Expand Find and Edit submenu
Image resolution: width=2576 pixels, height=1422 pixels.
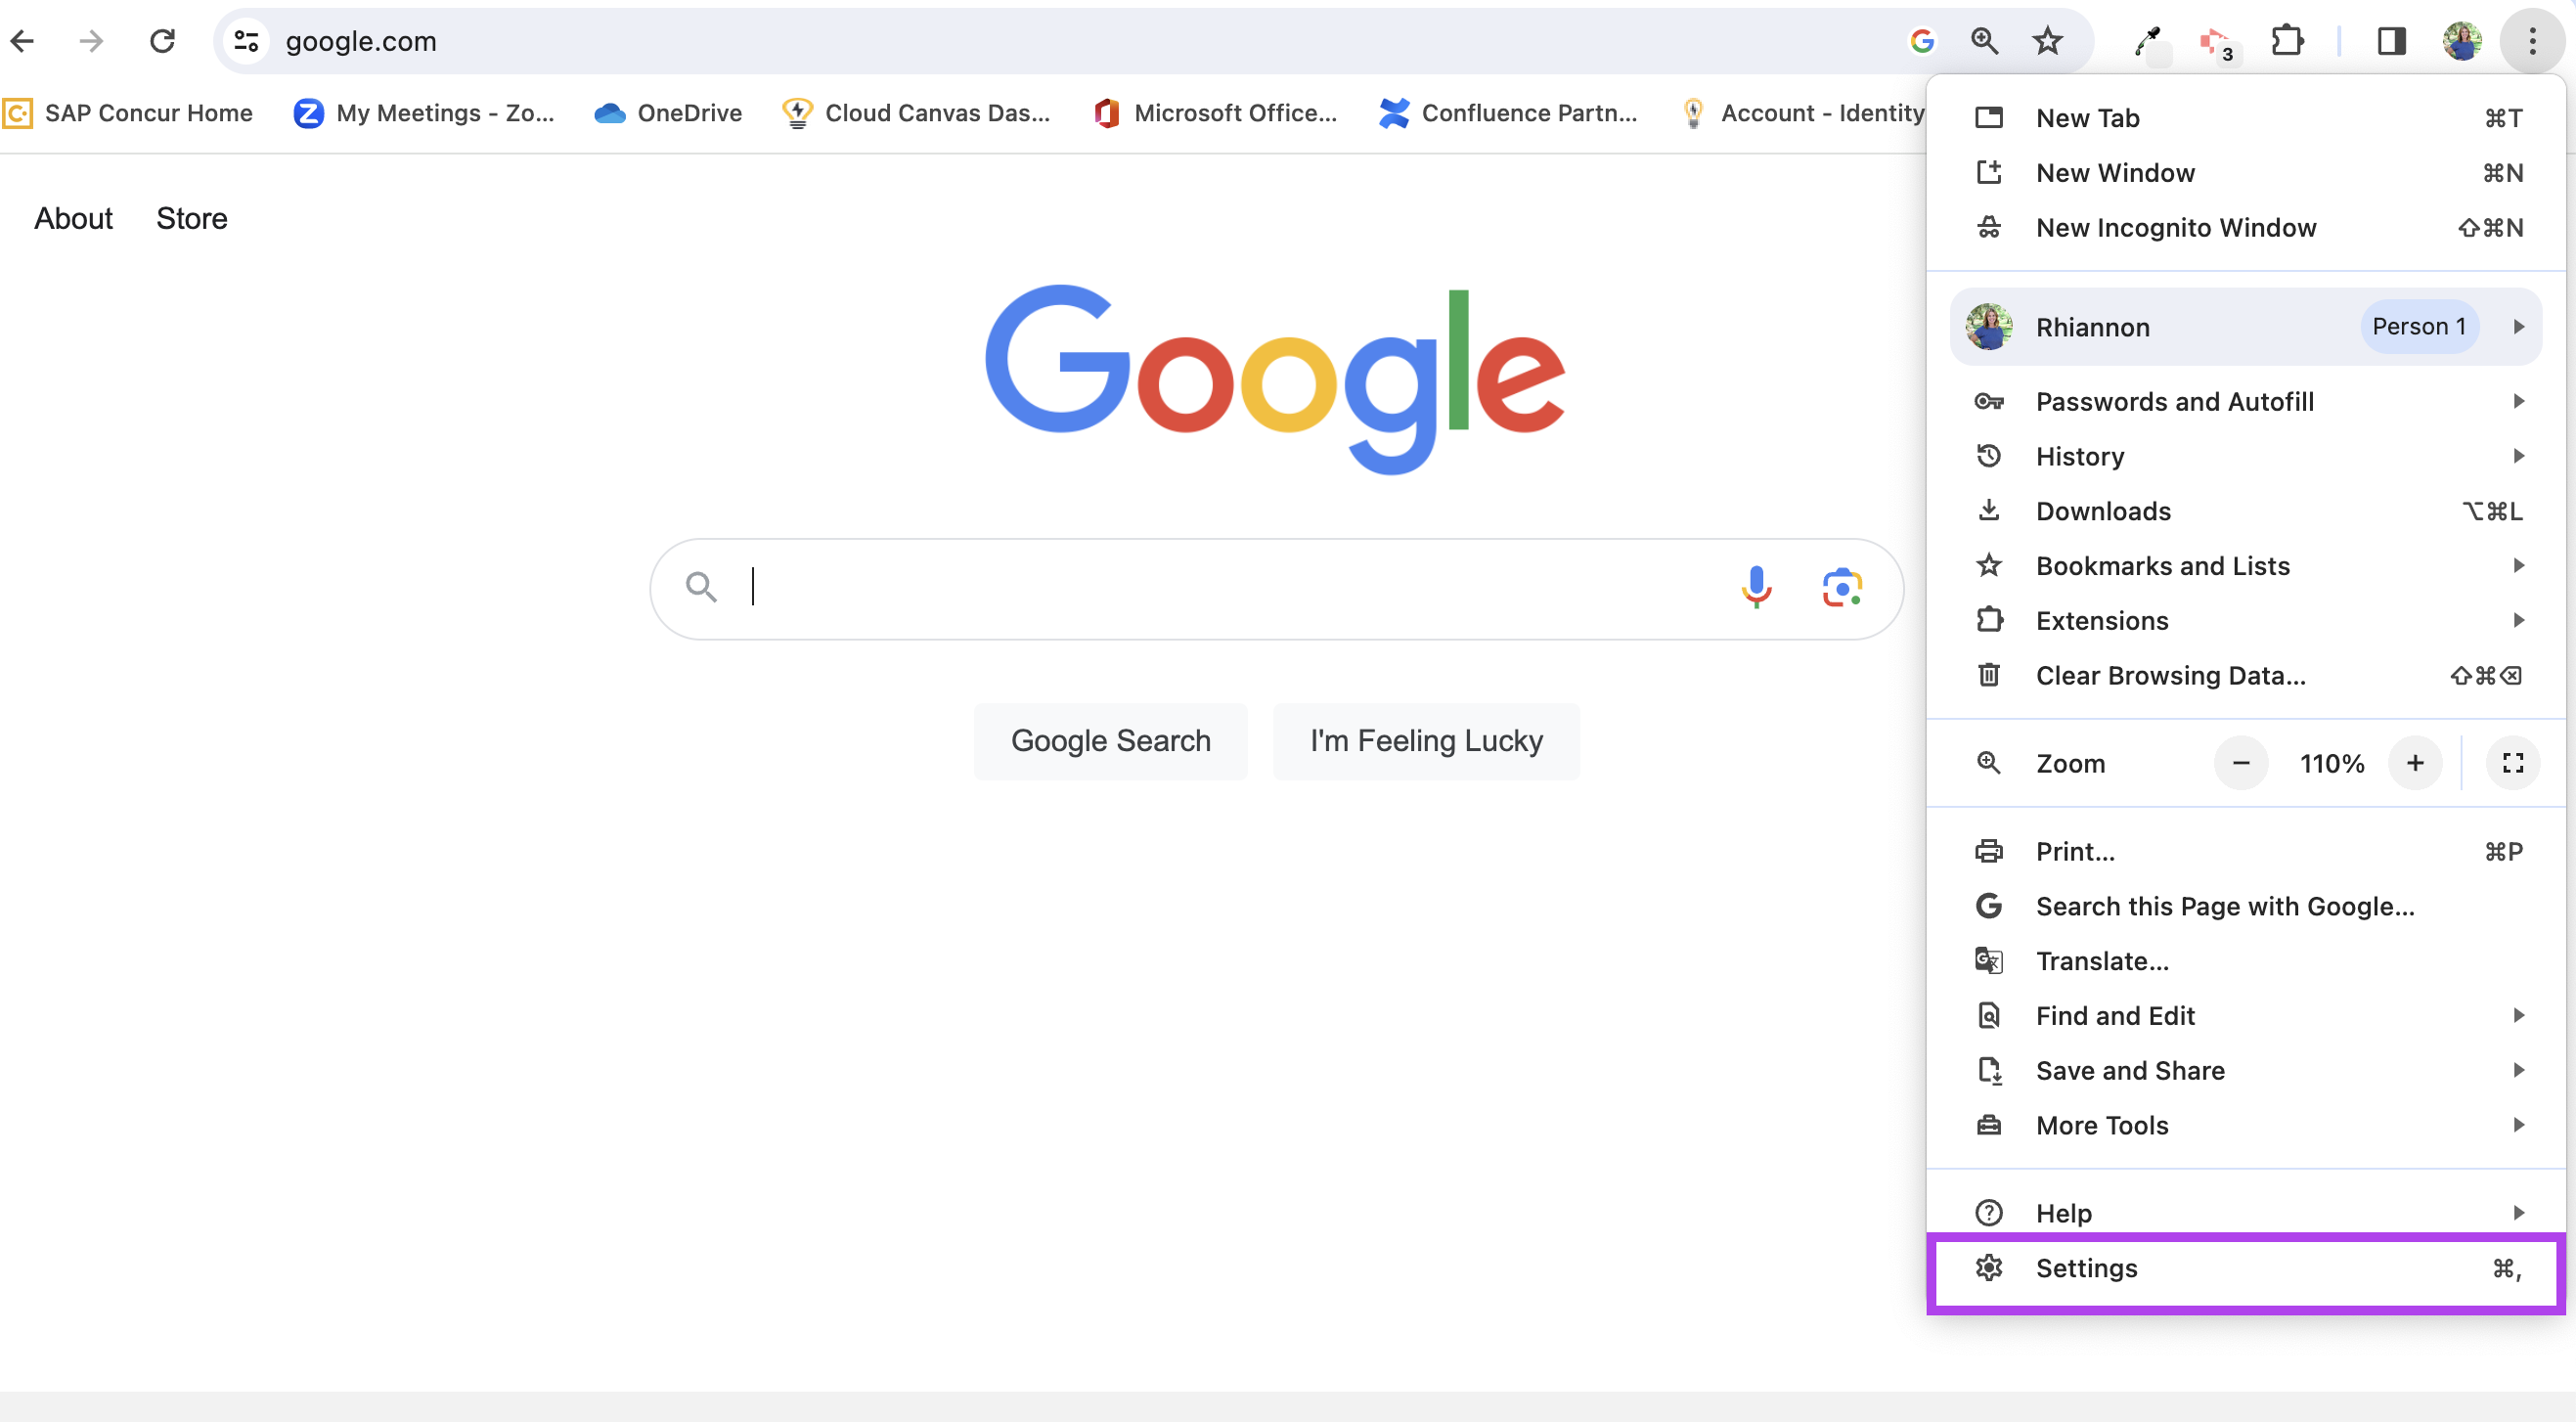(2246, 1016)
